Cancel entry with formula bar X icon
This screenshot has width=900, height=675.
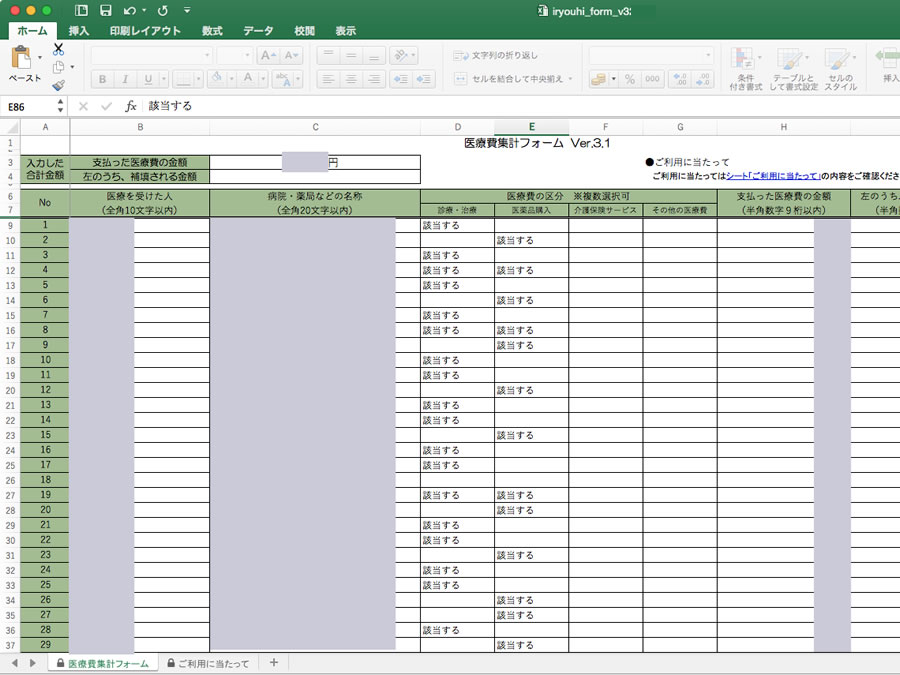pyautogui.click(x=83, y=106)
